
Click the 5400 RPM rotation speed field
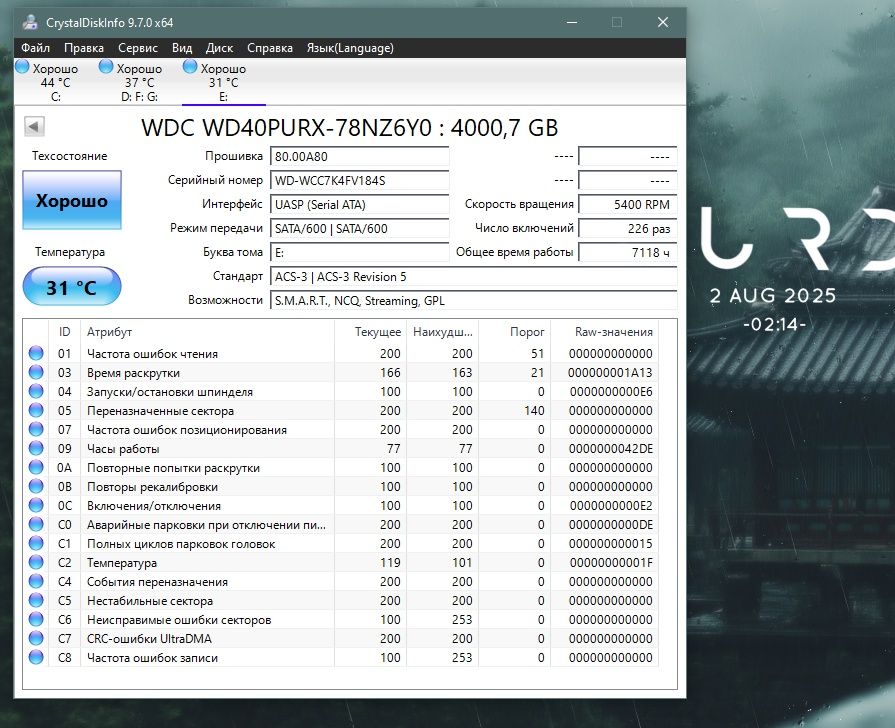point(628,204)
